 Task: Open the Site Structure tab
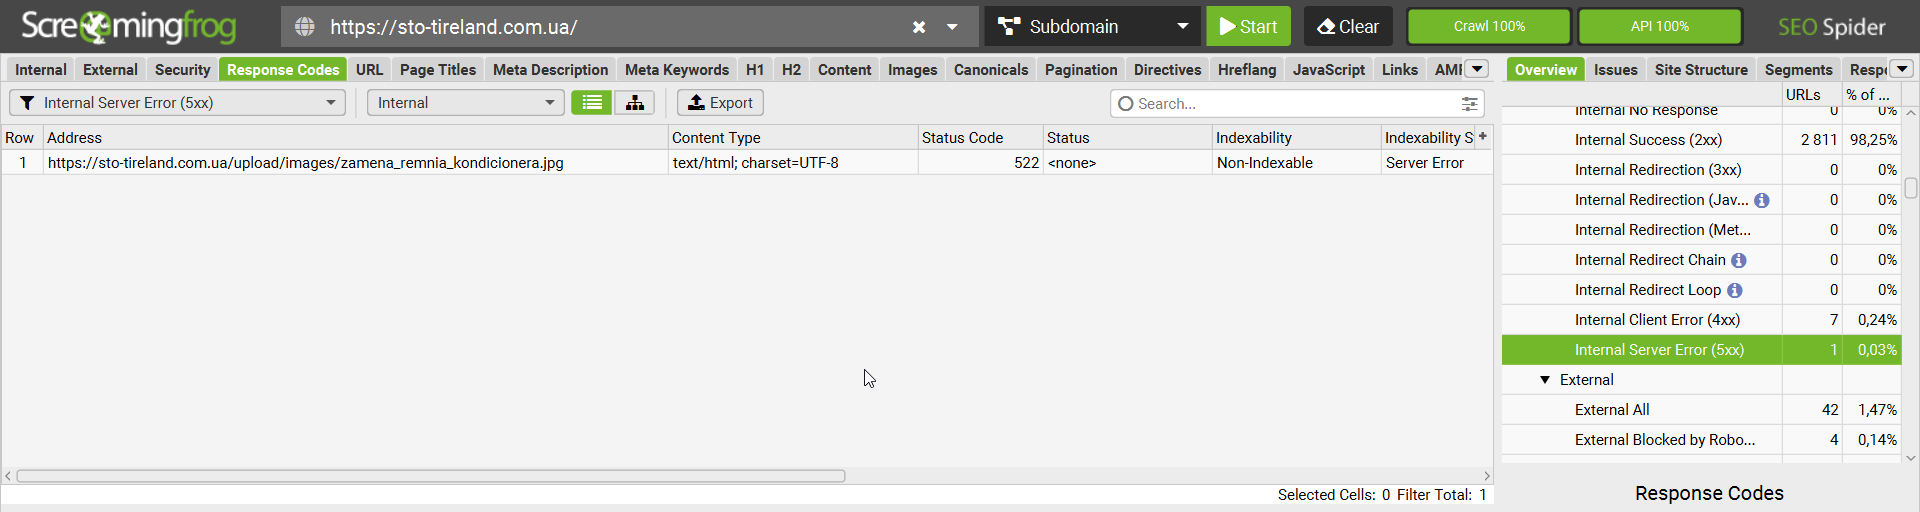point(1701,70)
